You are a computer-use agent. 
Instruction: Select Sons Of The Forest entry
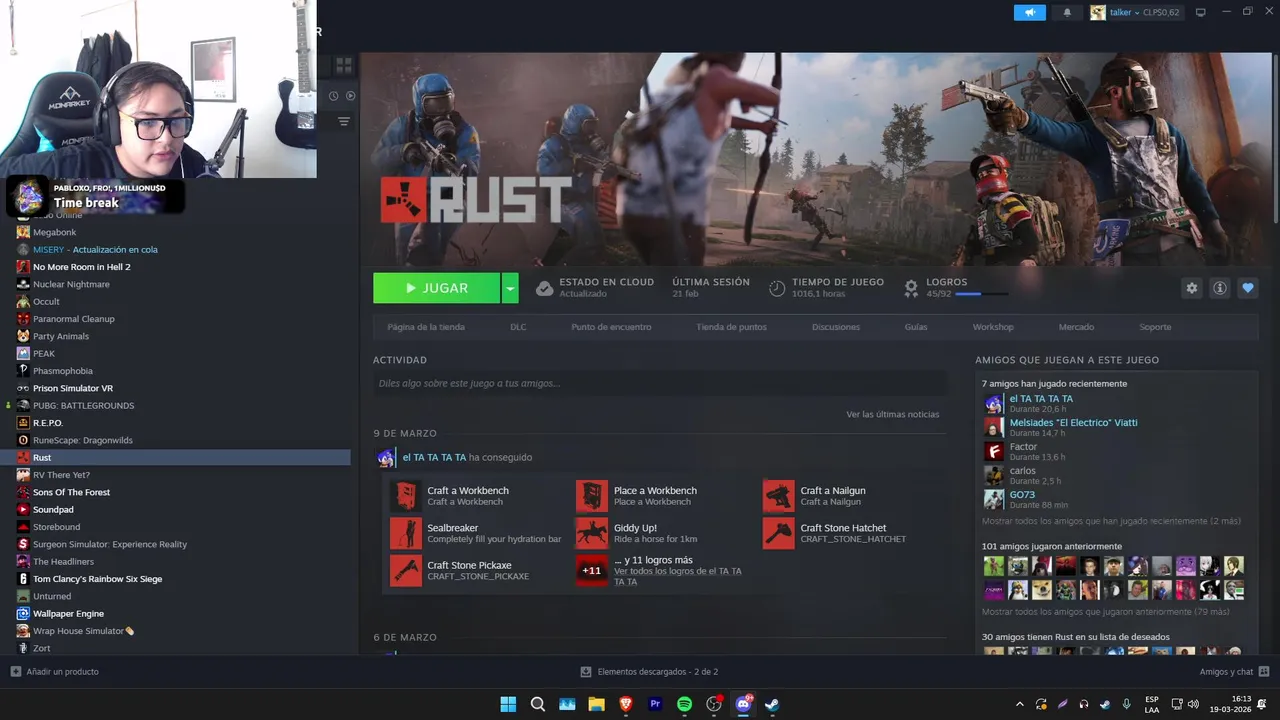pyautogui.click(x=71, y=492)
